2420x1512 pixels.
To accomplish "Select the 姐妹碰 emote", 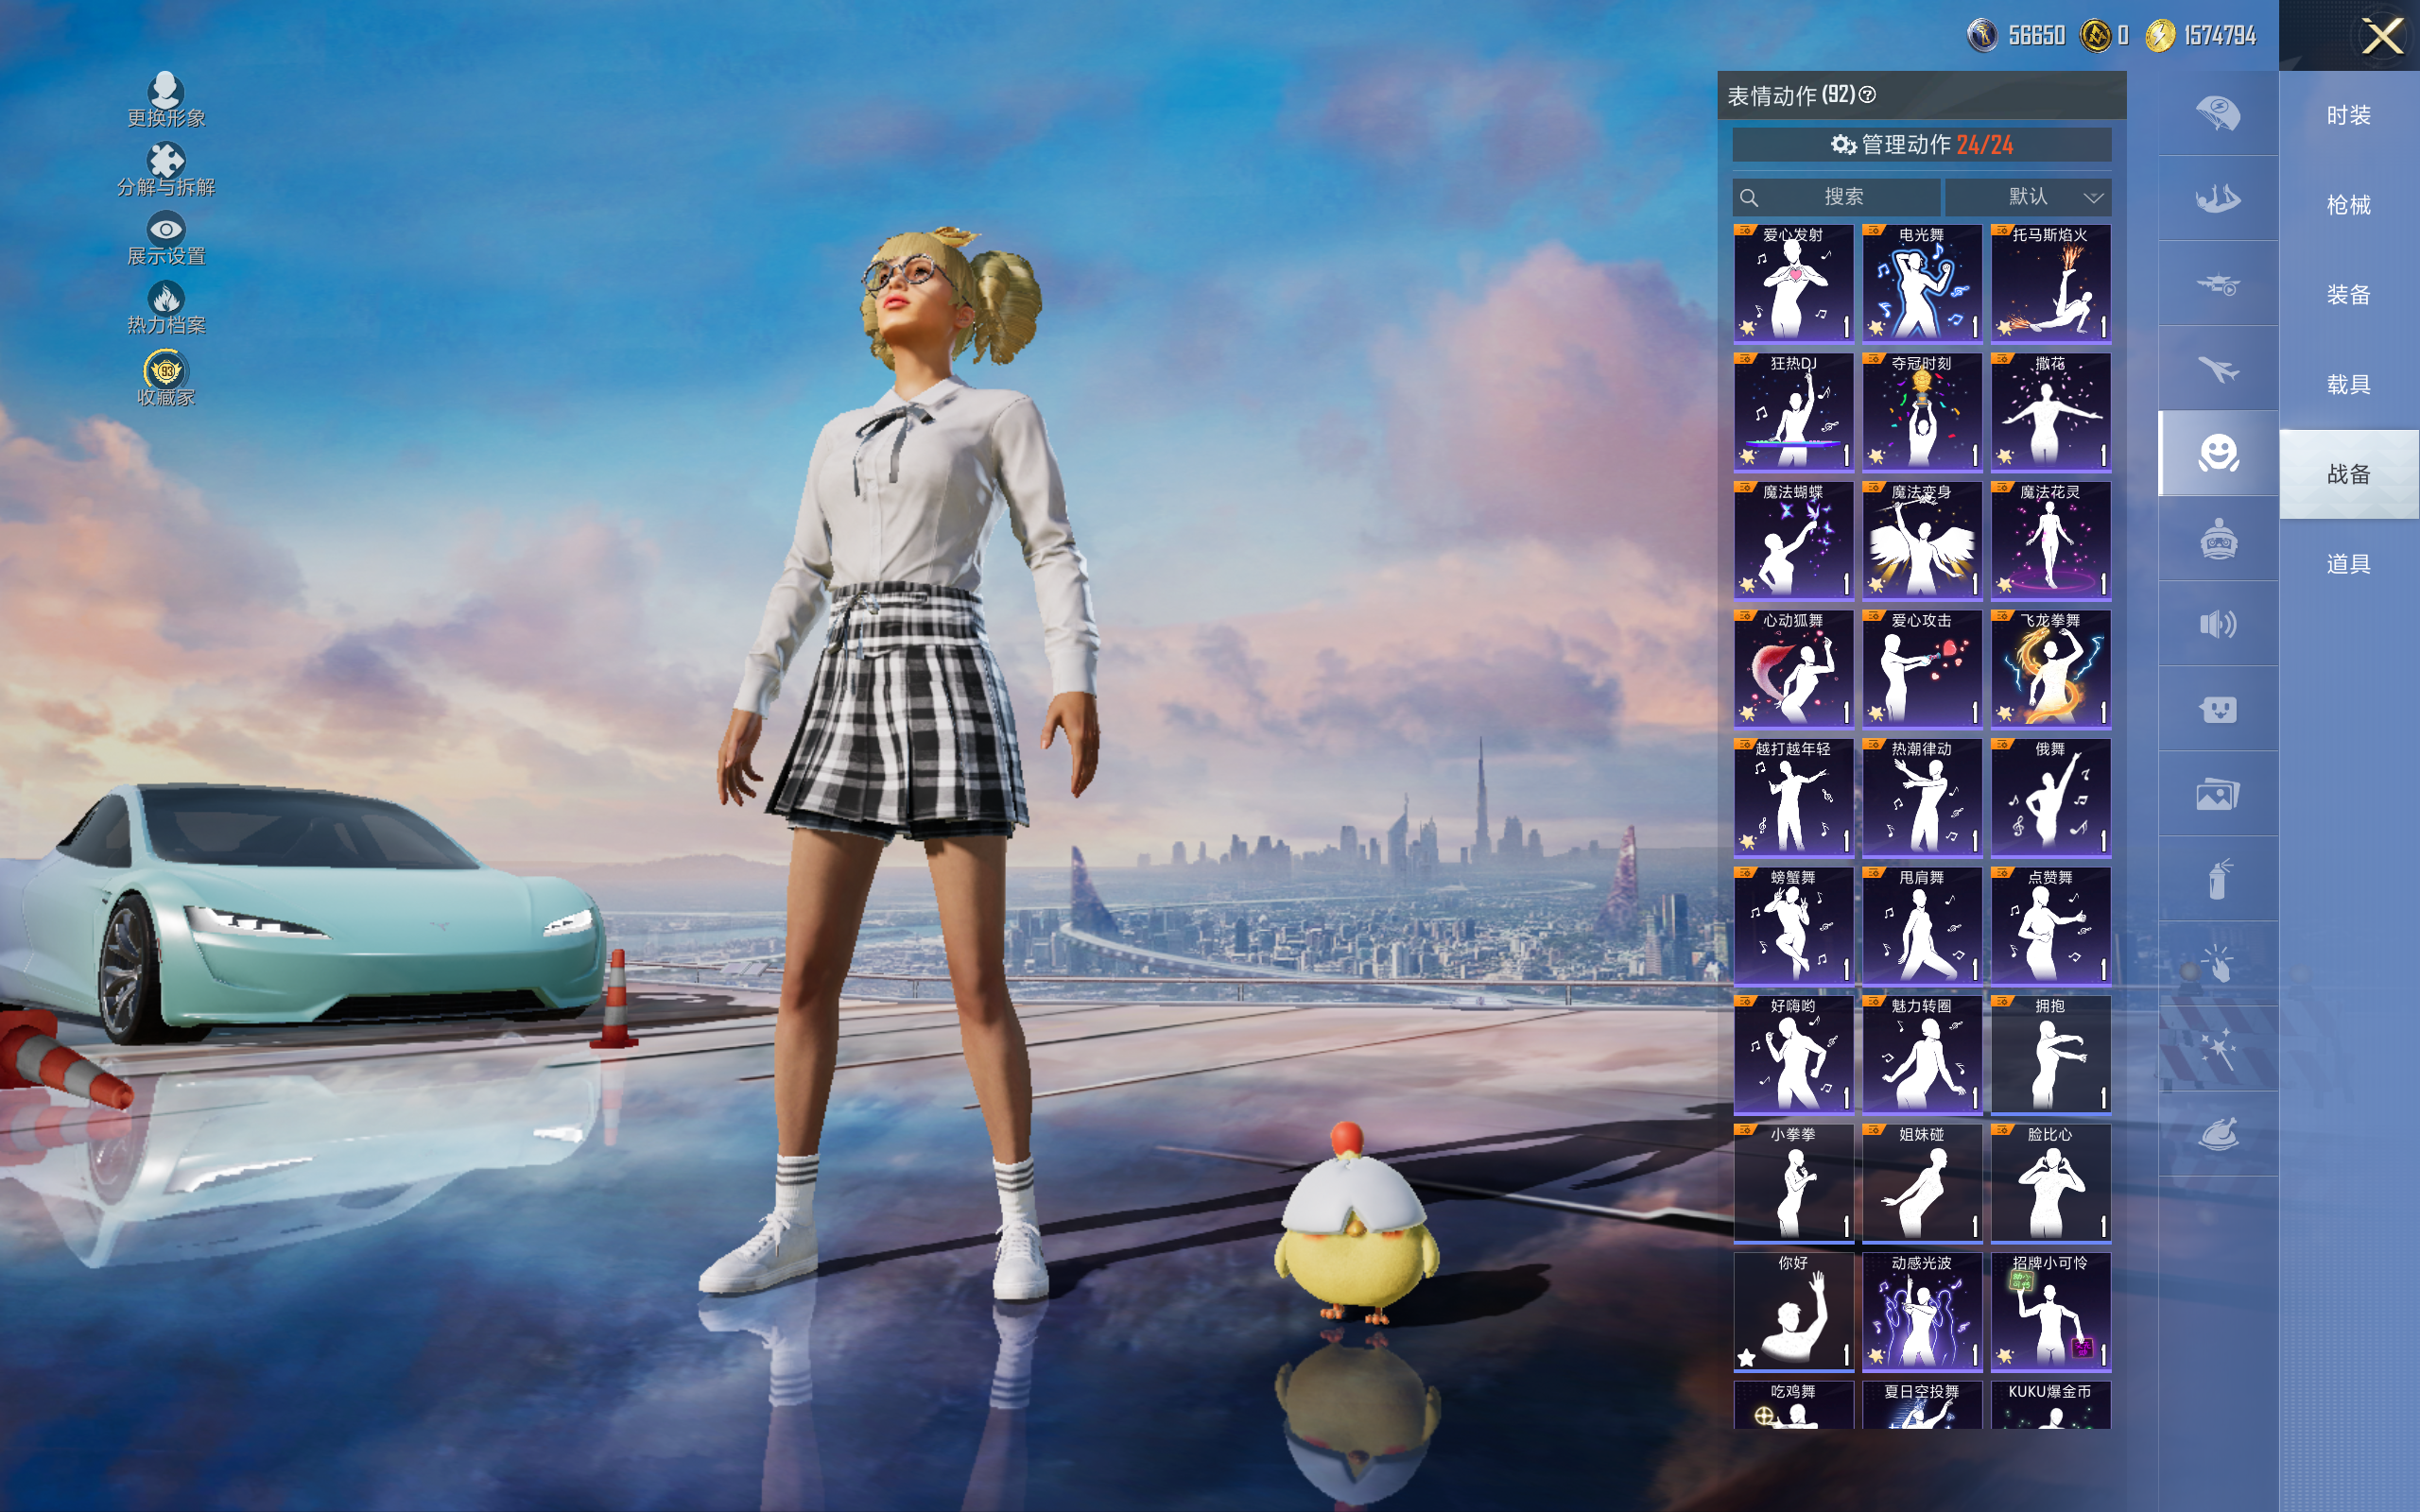I will pyautogui.click(x=1922, y=1183).
